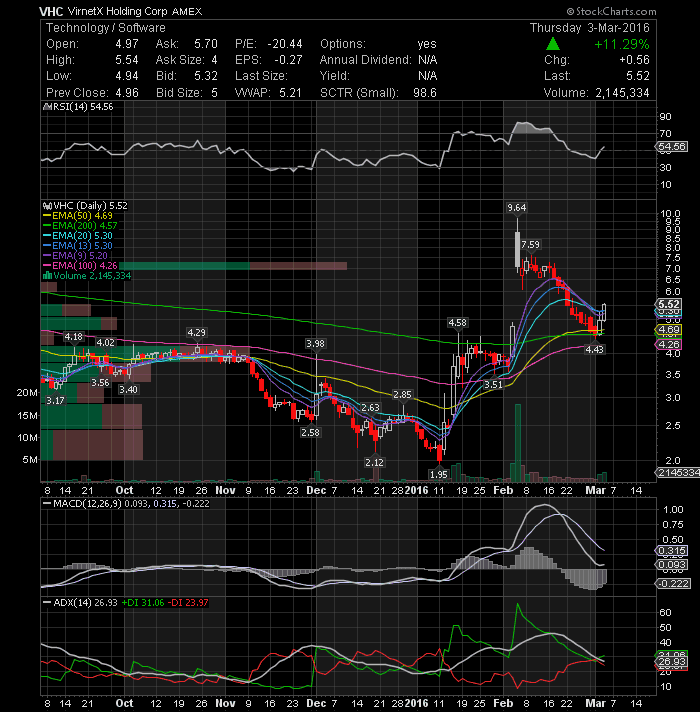Click the Bid price 5.32
700x712 pixels.
206,76
